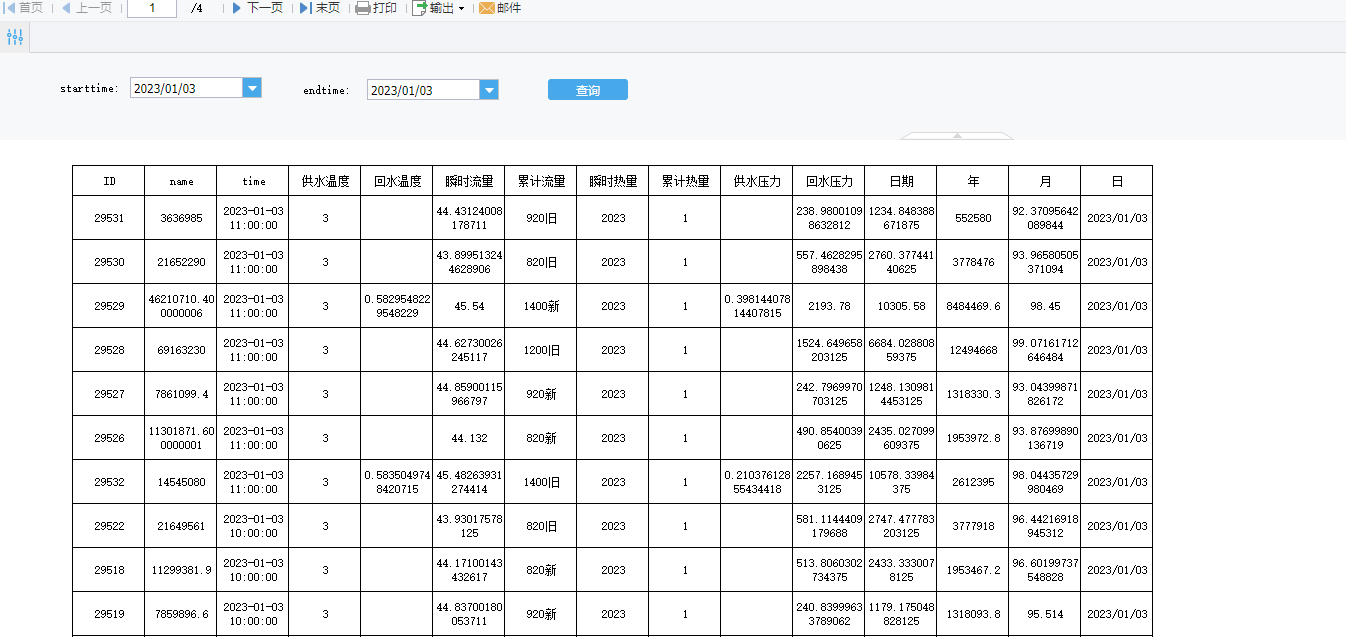Viewport: 1346px width, 637px height.
Task: Click the ID column header
Action: click(109, 181)
